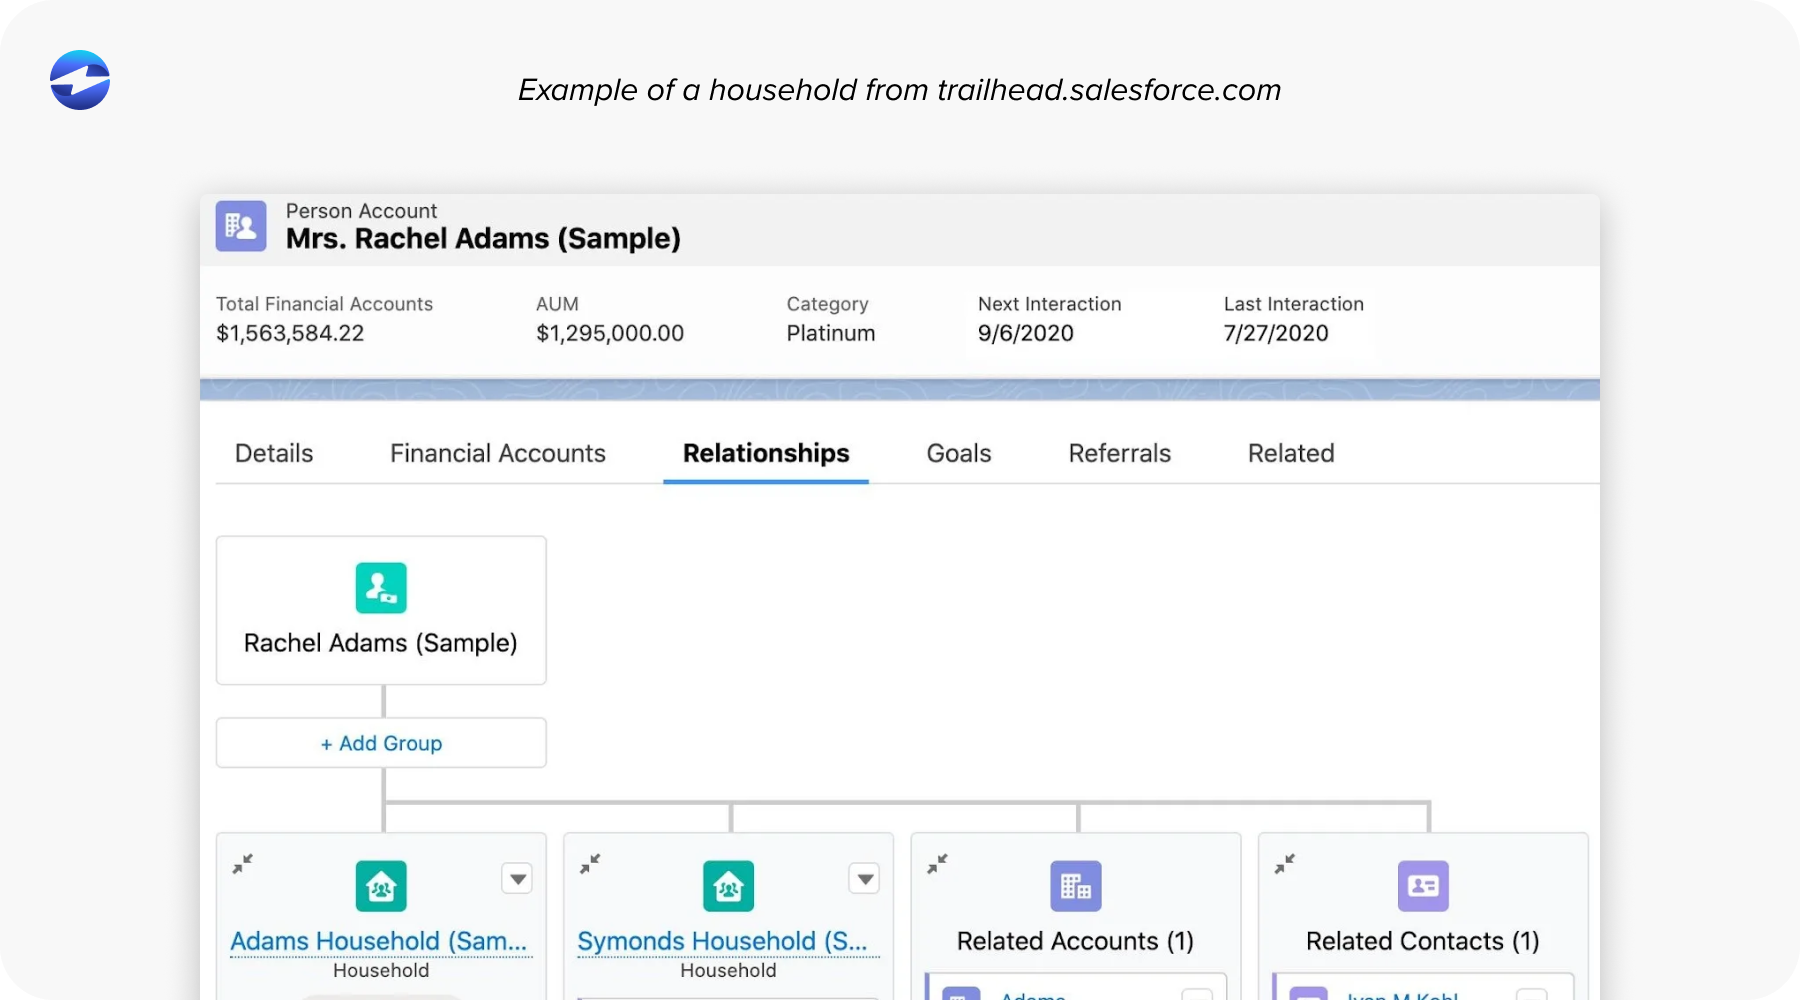Viewport: 1800px width, 1000px height.
Task: Click the building icon above Related Accounts (1)
Action: [x=1075, y=886]
